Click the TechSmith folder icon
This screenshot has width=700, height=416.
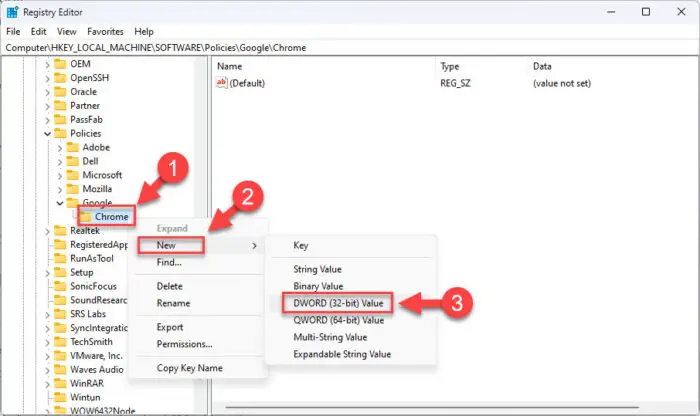[x=60, y=341]
